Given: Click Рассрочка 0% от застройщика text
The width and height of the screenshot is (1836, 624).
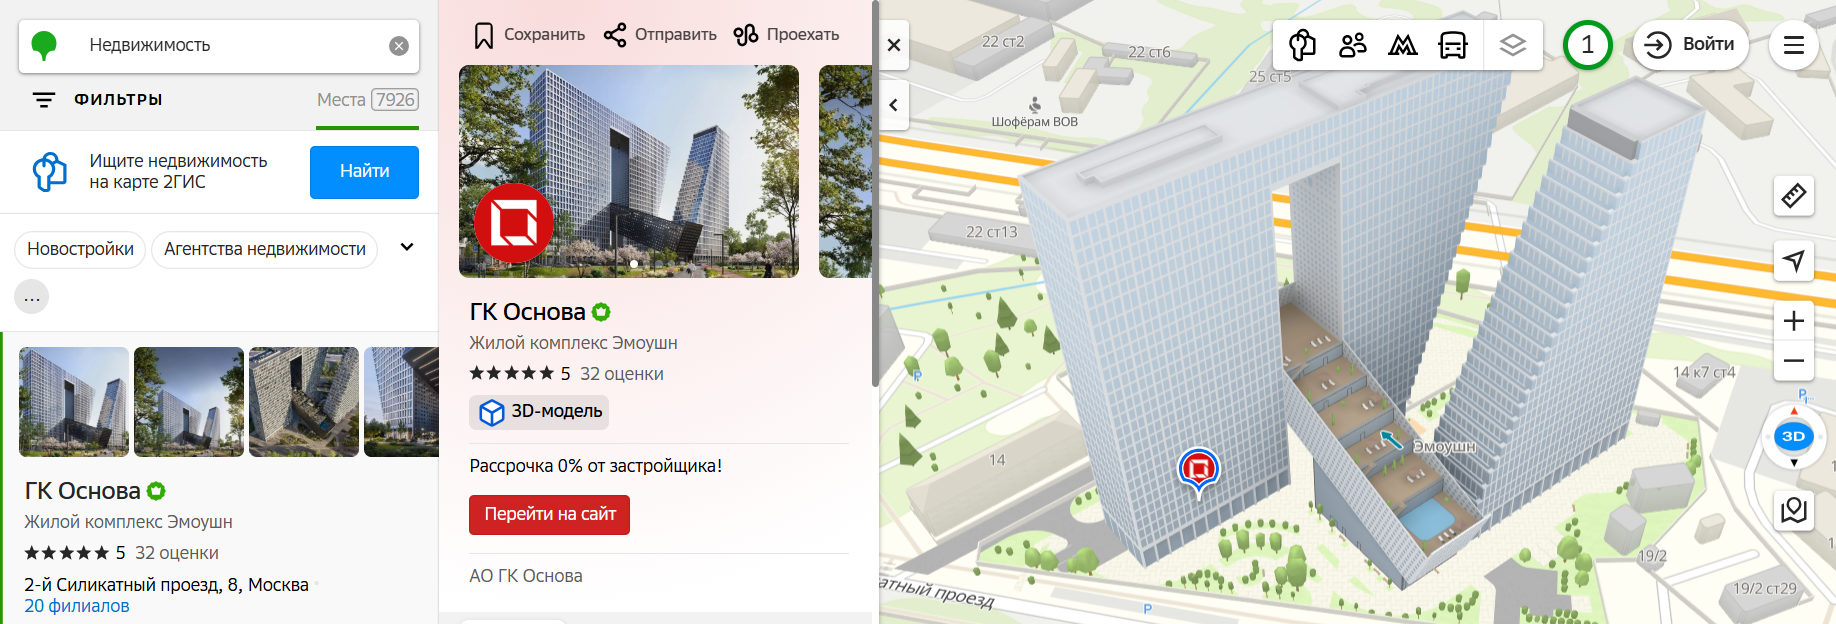Looking at the screenshot, I should 596,466.
